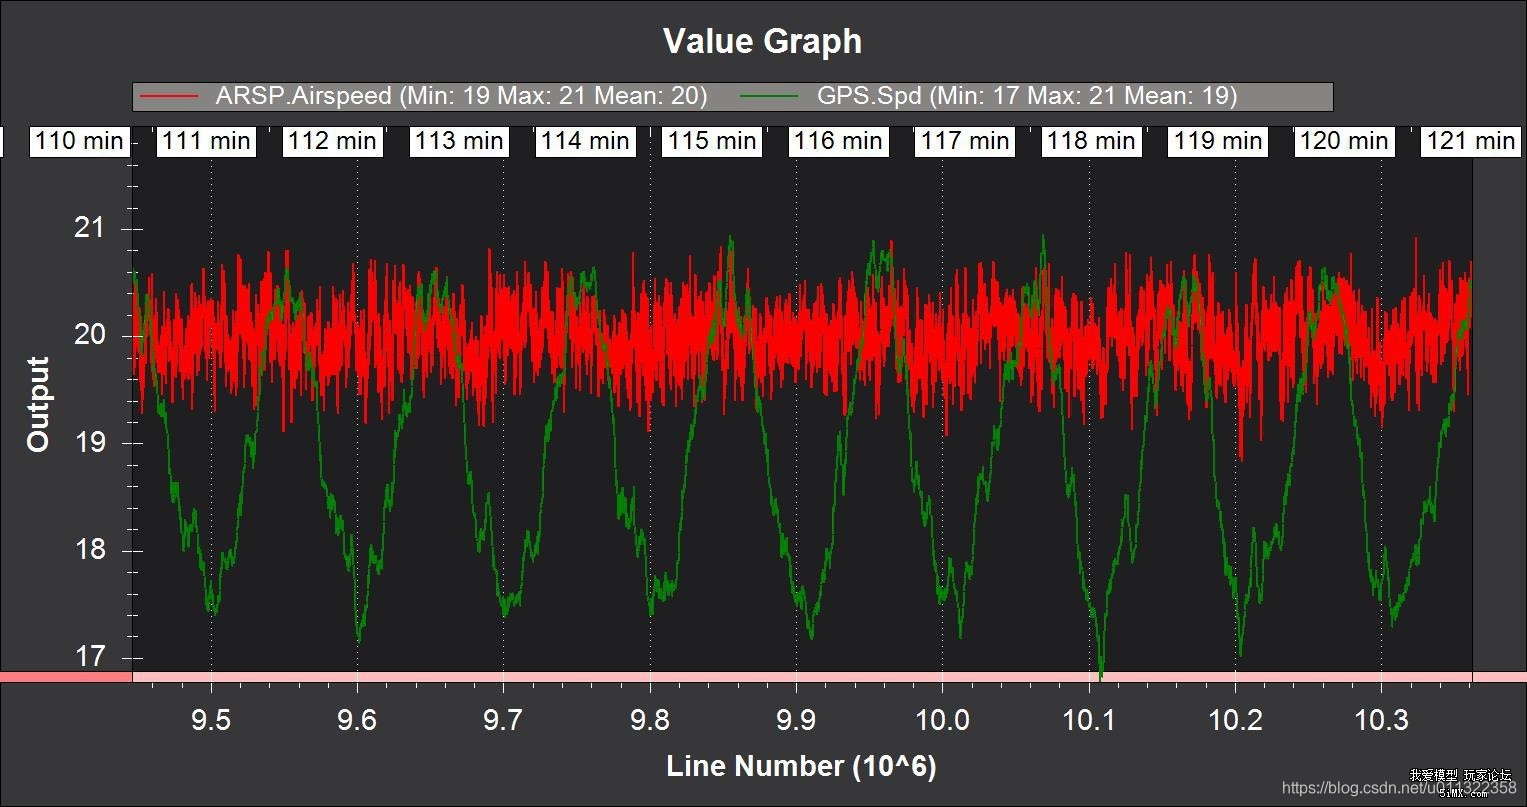Click the Line Number (10^6) axis label
Screen dimensions: 1527x807
[x=801, y=767]
